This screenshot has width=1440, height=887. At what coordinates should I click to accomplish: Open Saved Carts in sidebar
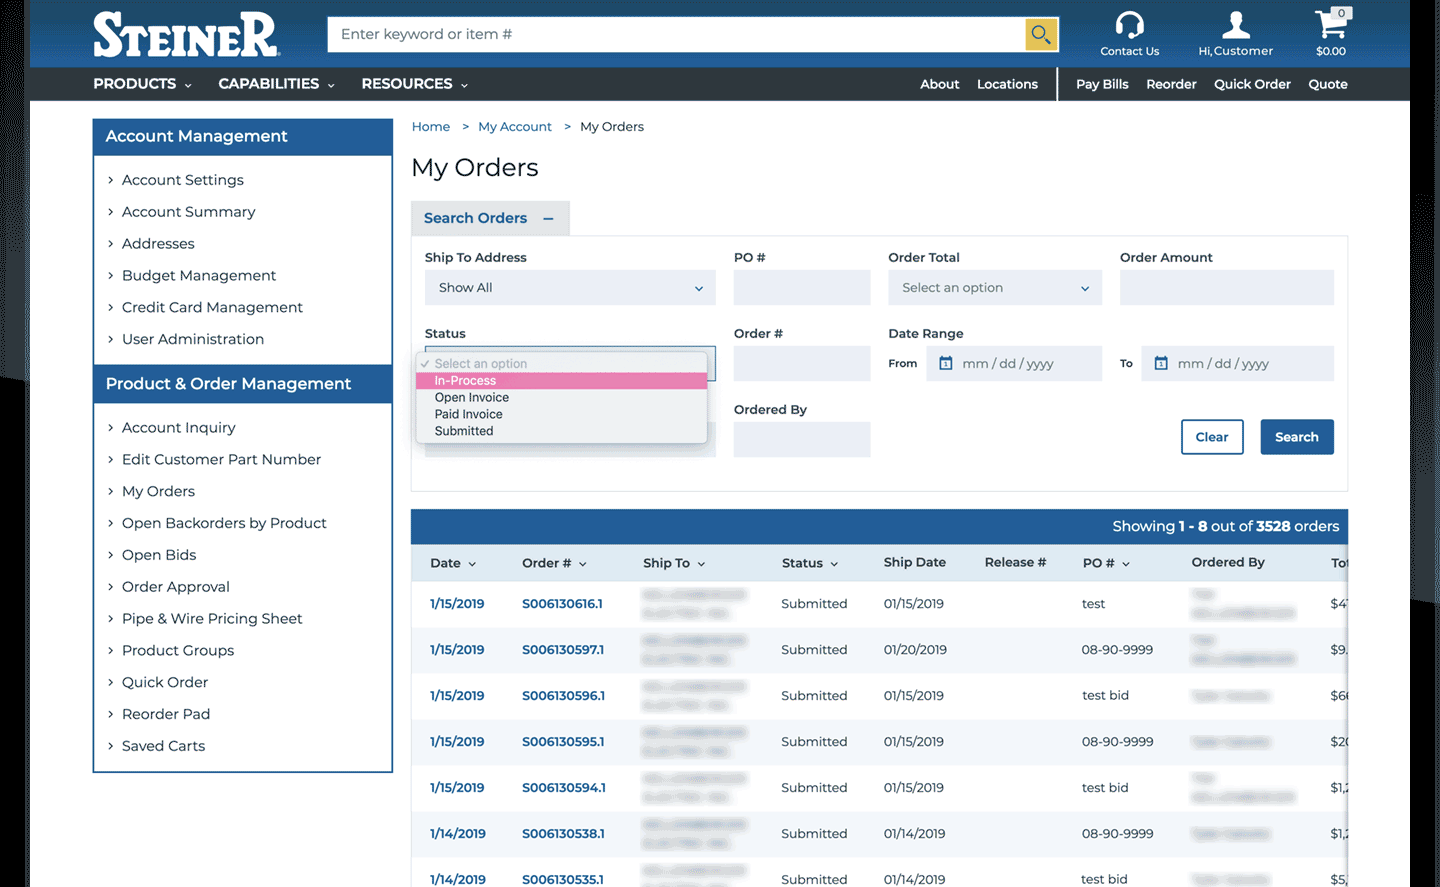[x=163, y=747]
